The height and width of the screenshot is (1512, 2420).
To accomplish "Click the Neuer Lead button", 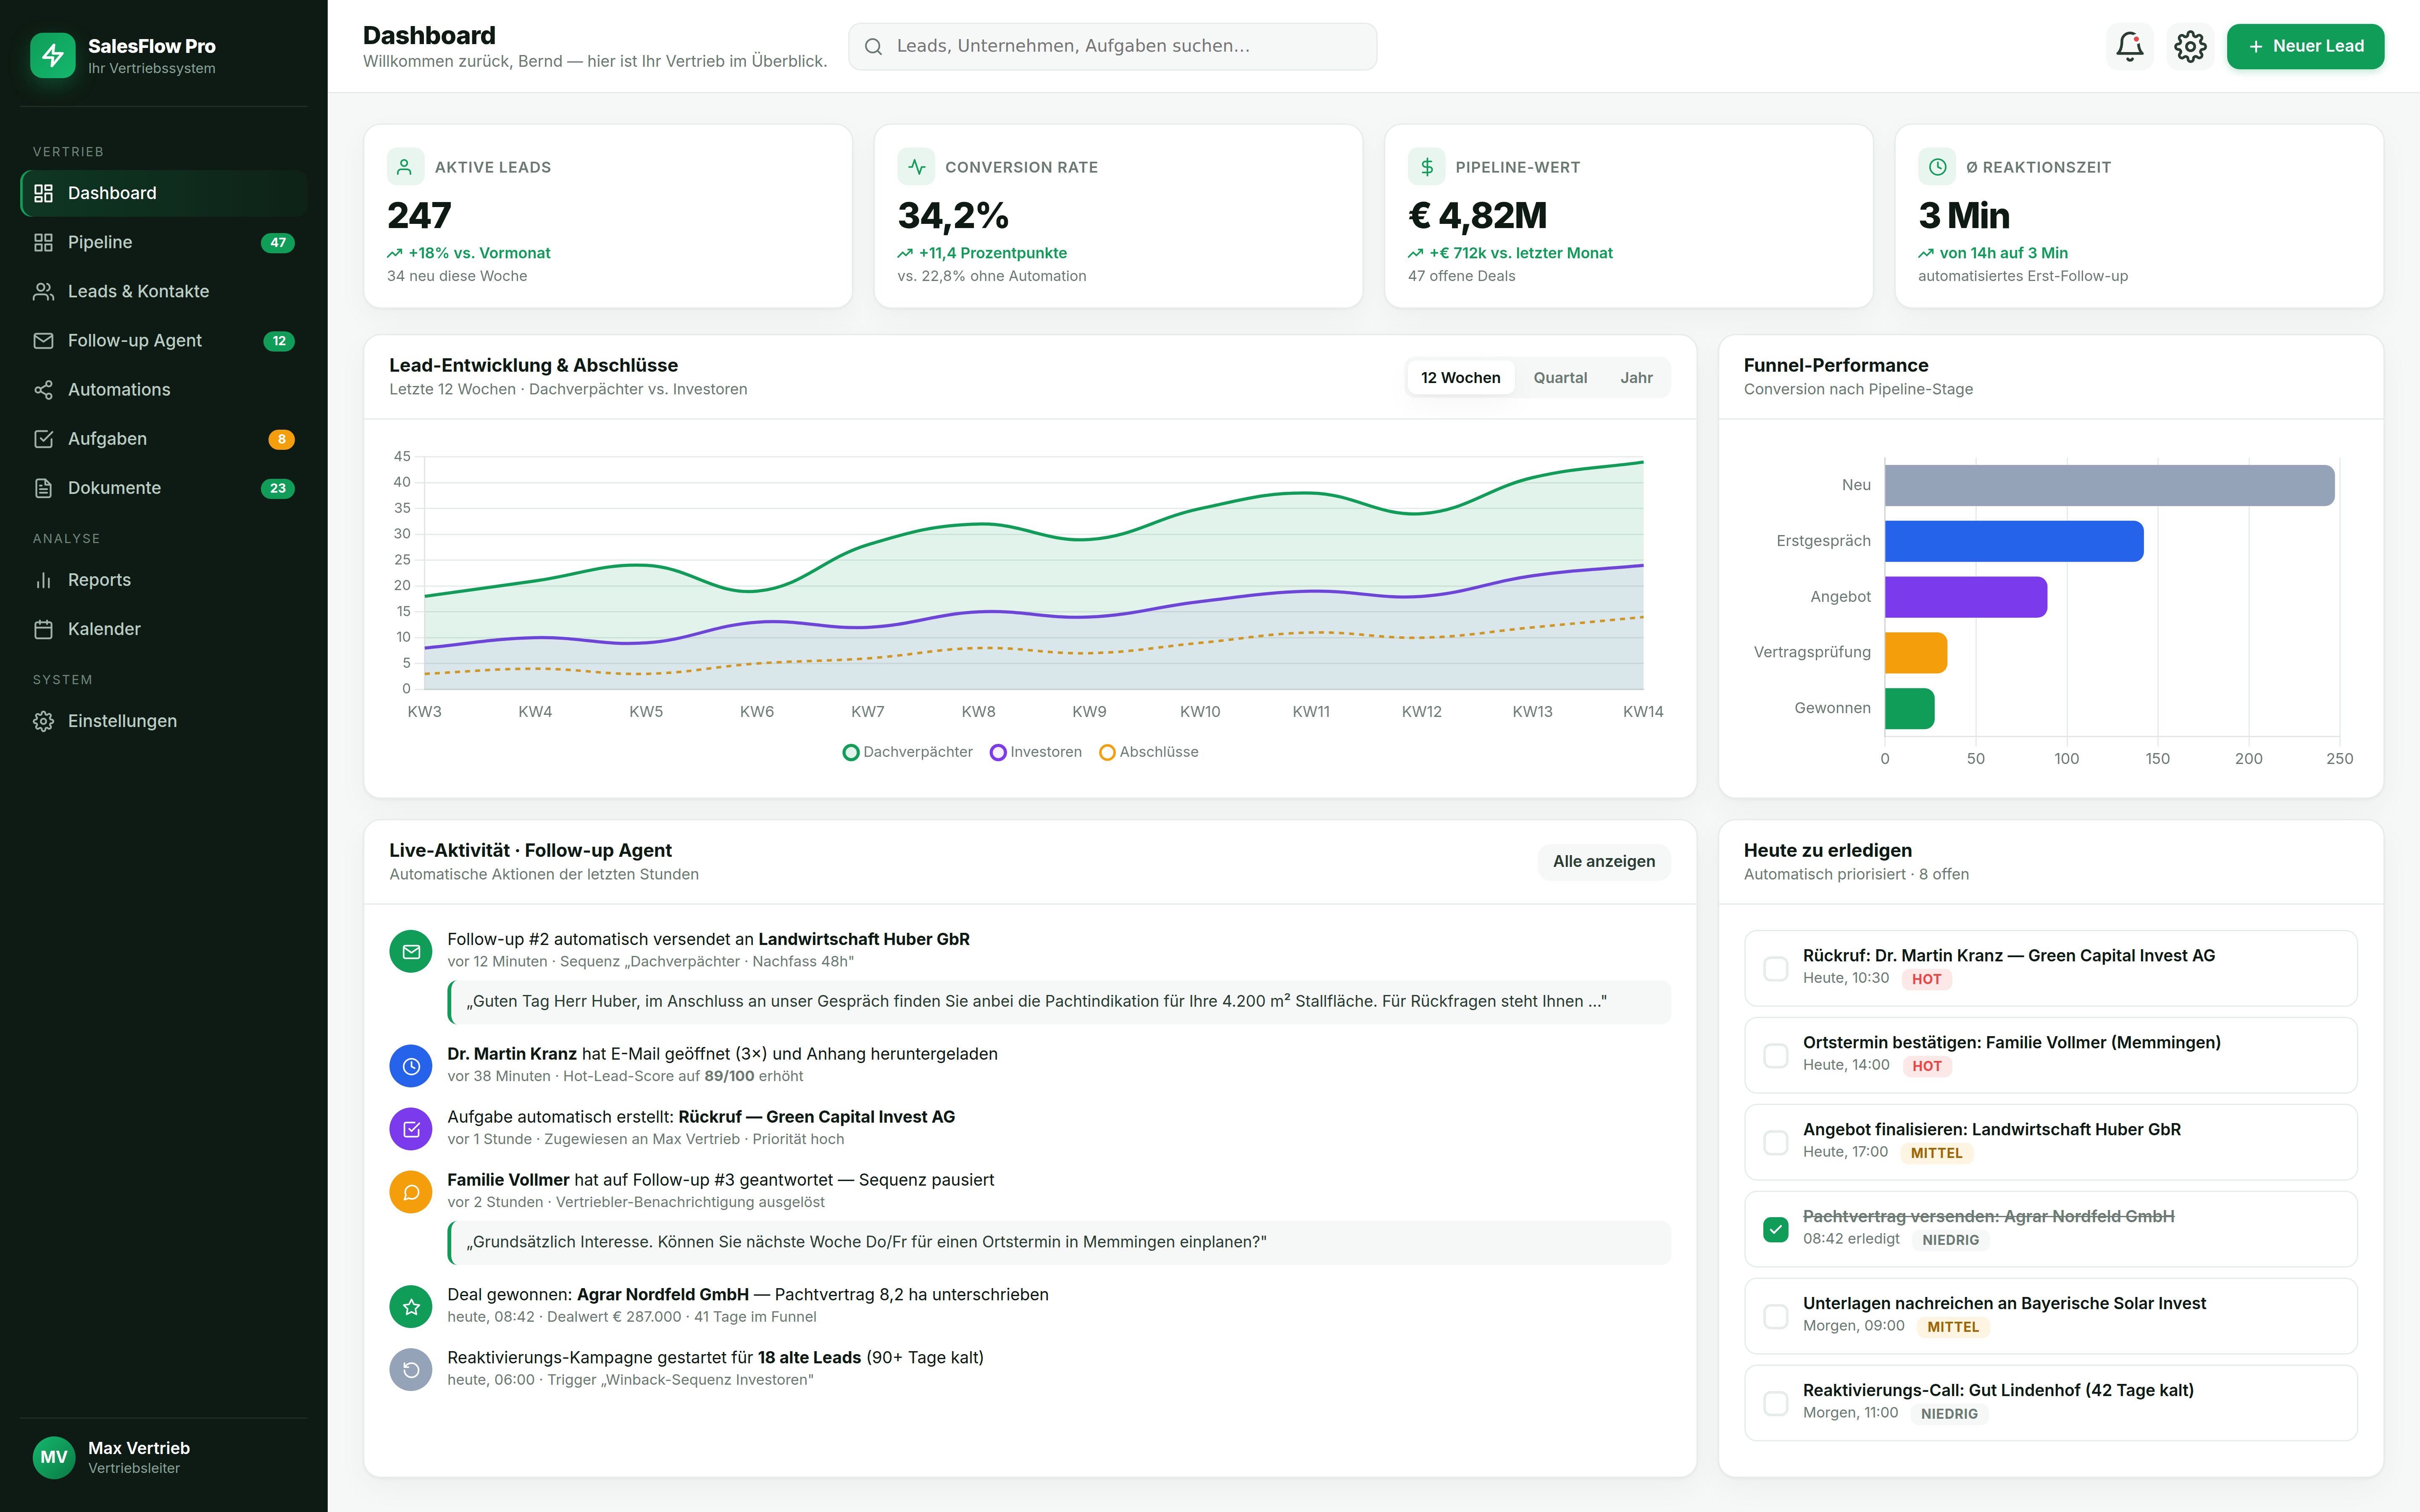I will click(x=2305, y=46).
